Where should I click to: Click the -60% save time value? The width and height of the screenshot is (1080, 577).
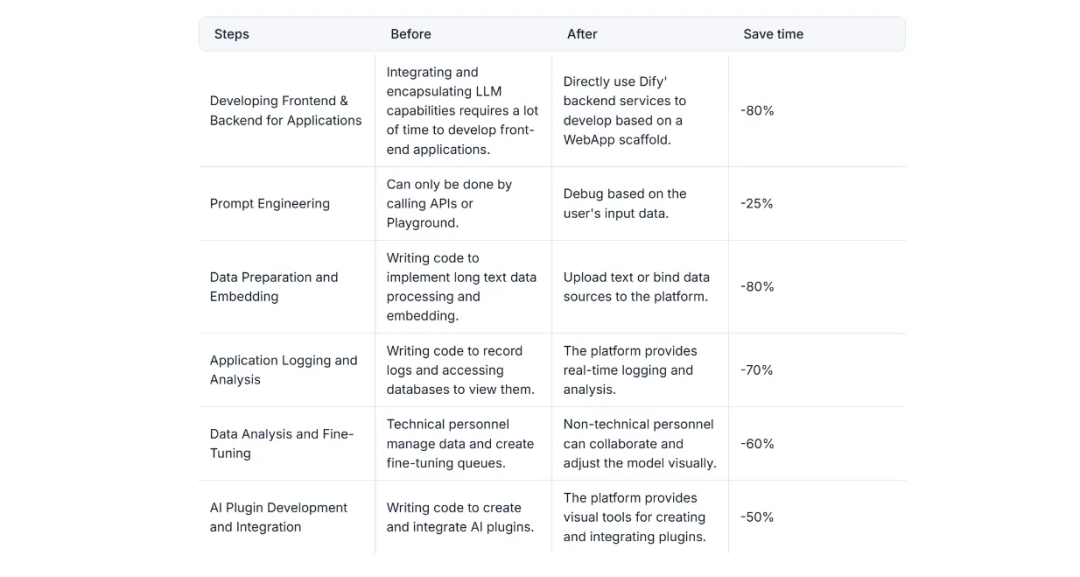tap(757, 443)
